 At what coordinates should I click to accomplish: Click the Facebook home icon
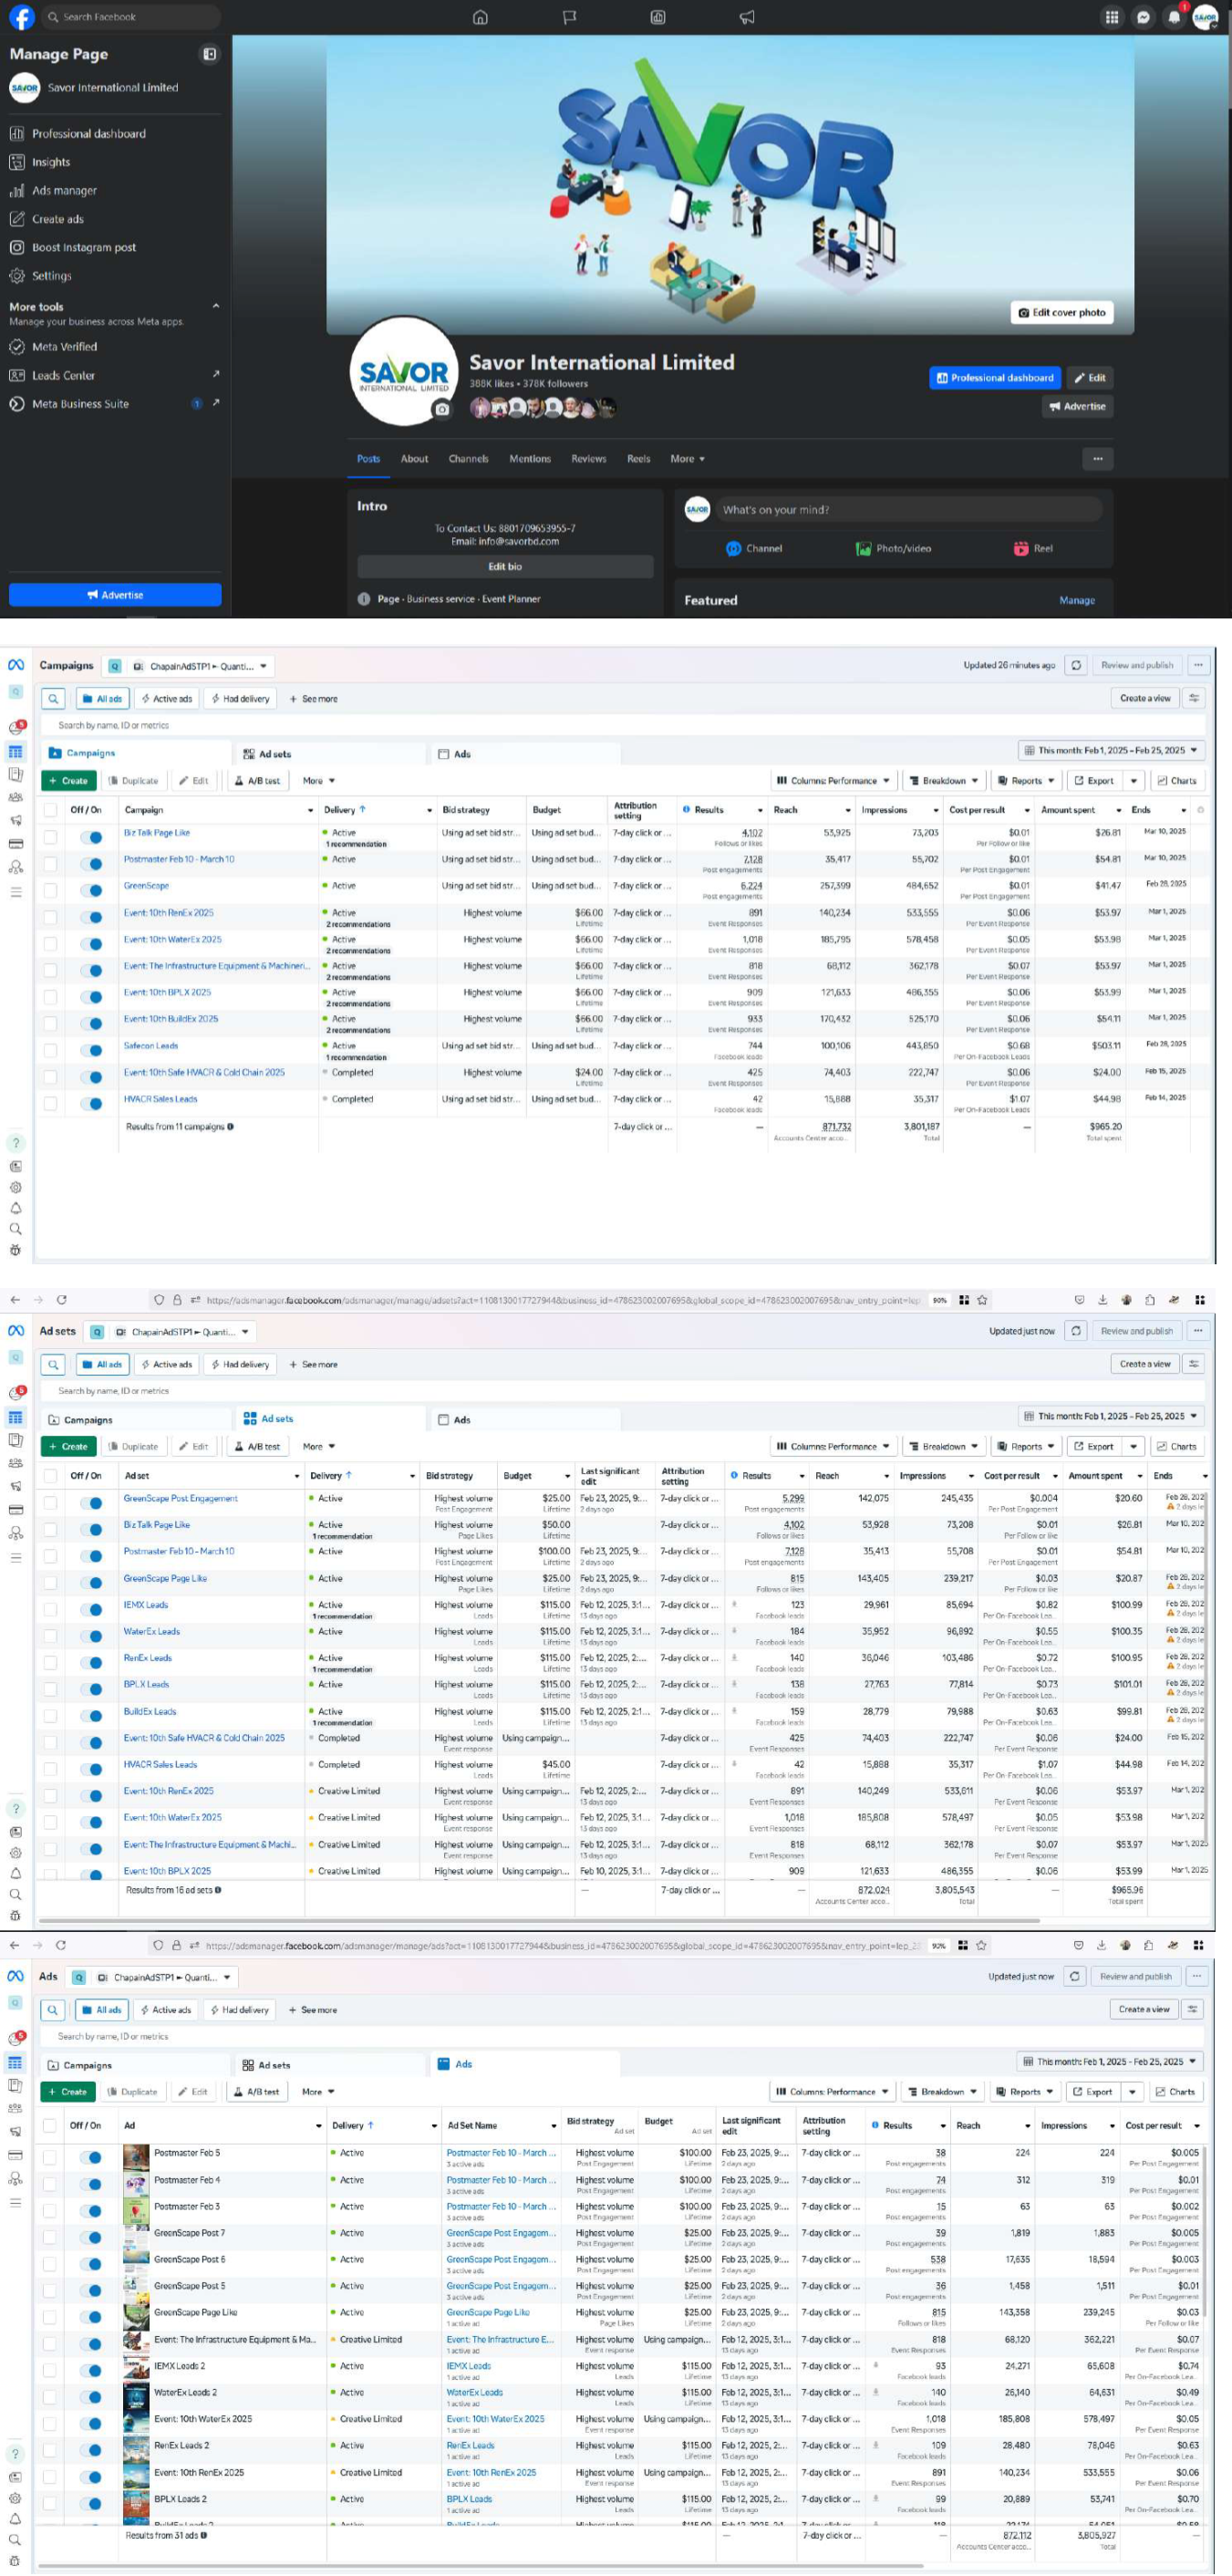(480, 17)
